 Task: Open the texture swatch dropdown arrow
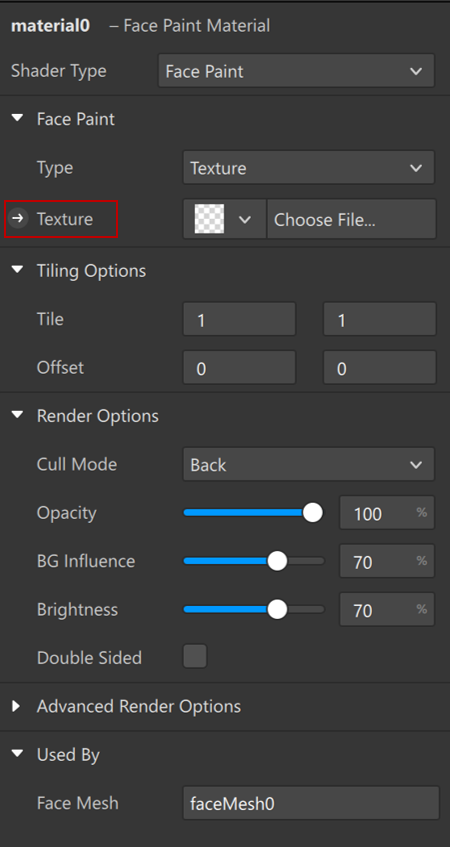tap(245, 219)
